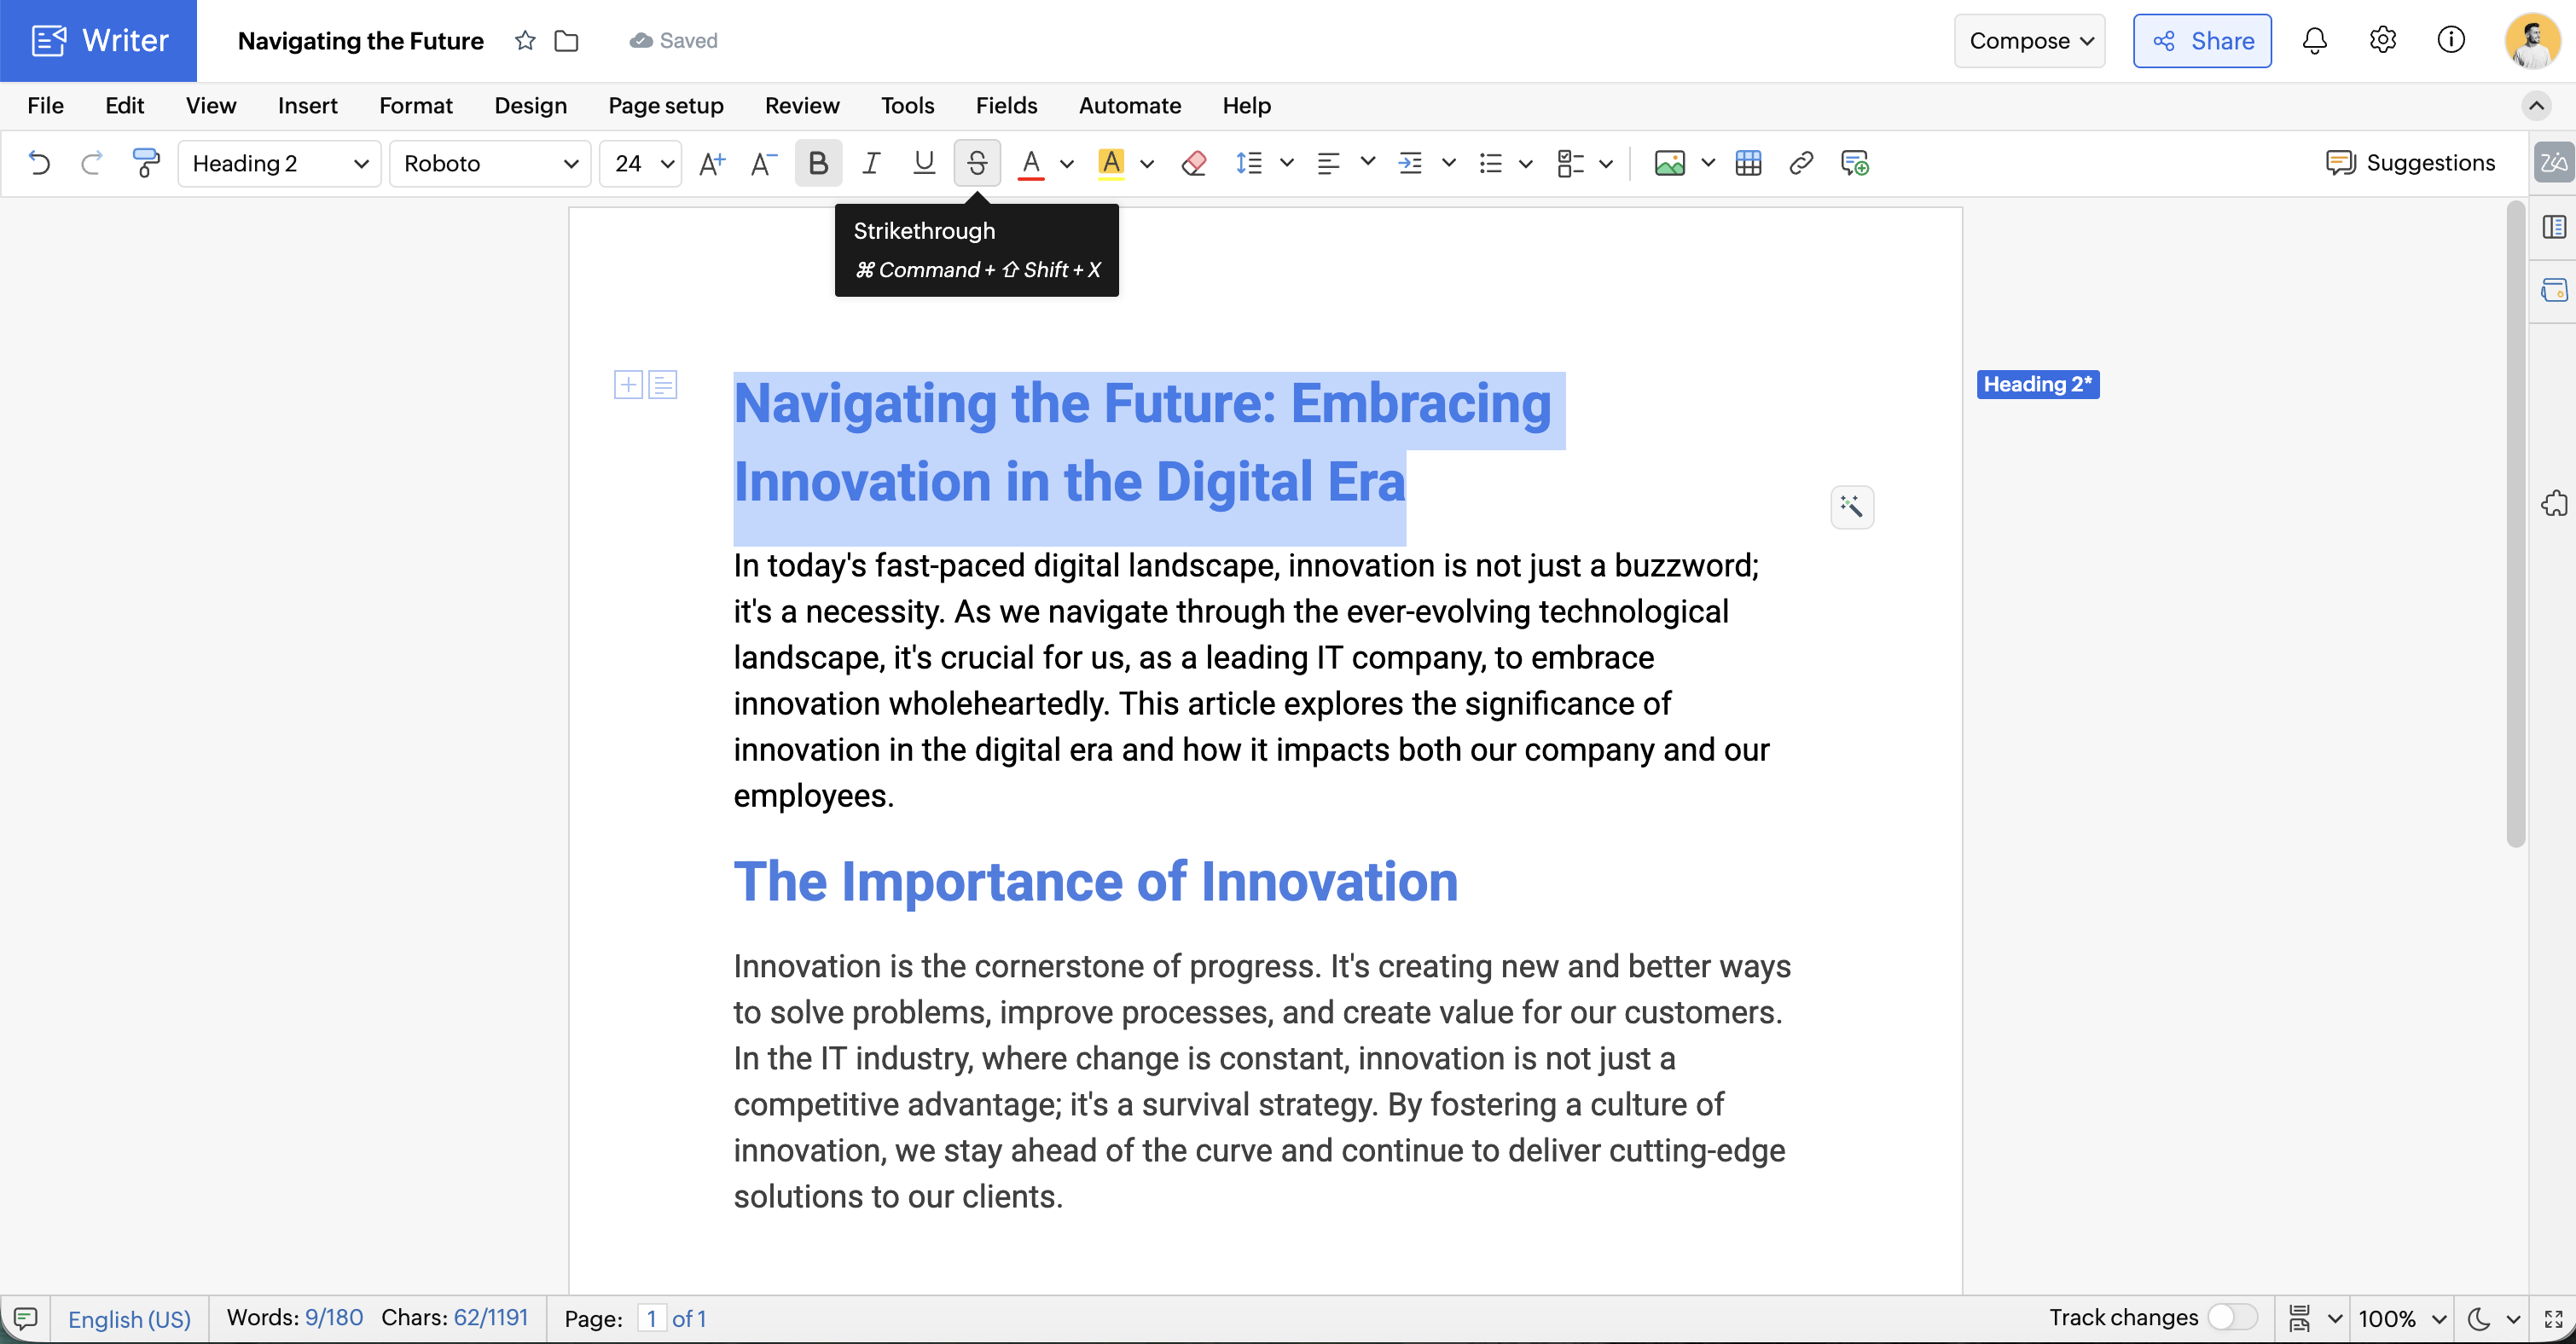Open the Roboto font dropdown

490,163
